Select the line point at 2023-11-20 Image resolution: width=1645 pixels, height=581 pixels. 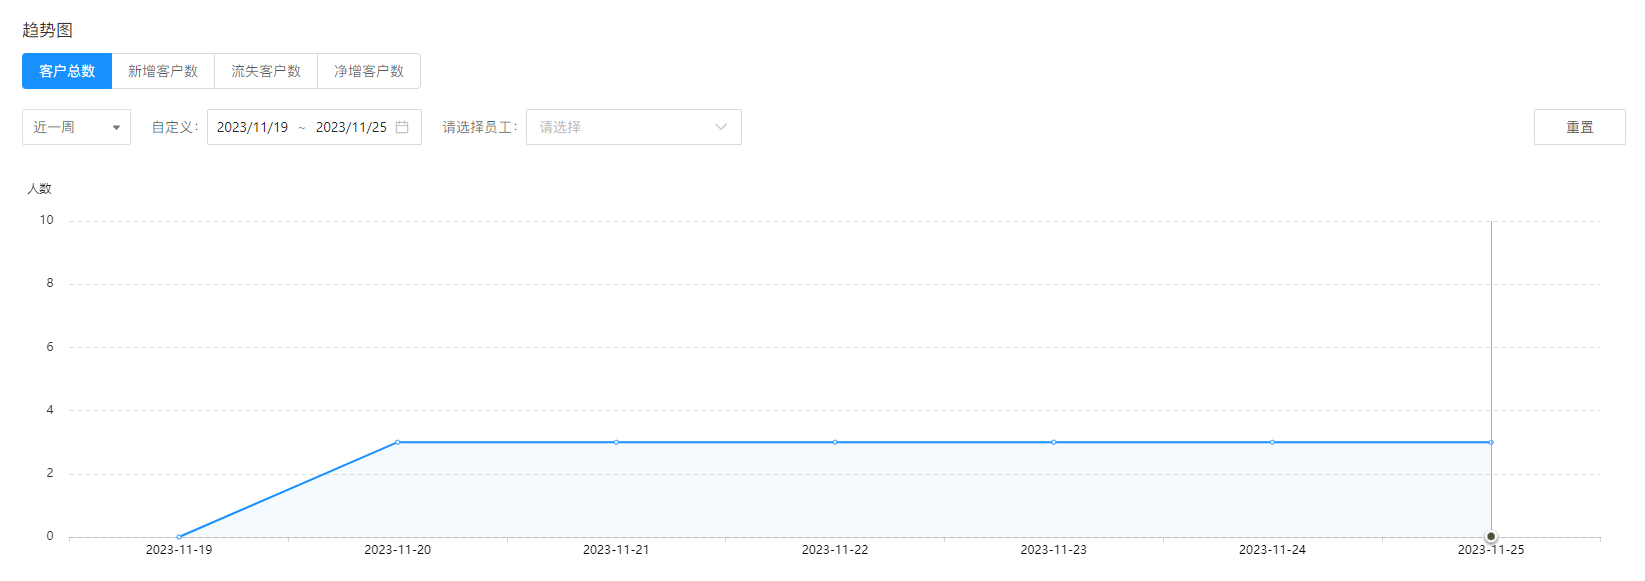click(397, 442)
